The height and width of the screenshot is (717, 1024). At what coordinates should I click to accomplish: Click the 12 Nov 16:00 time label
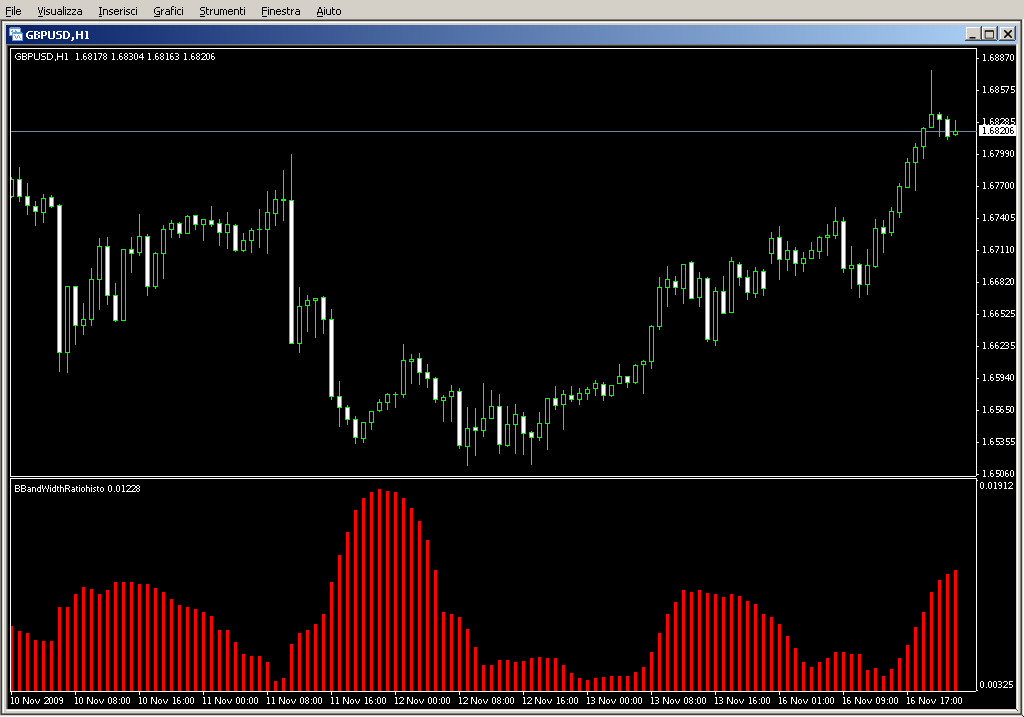click(550, 701)
